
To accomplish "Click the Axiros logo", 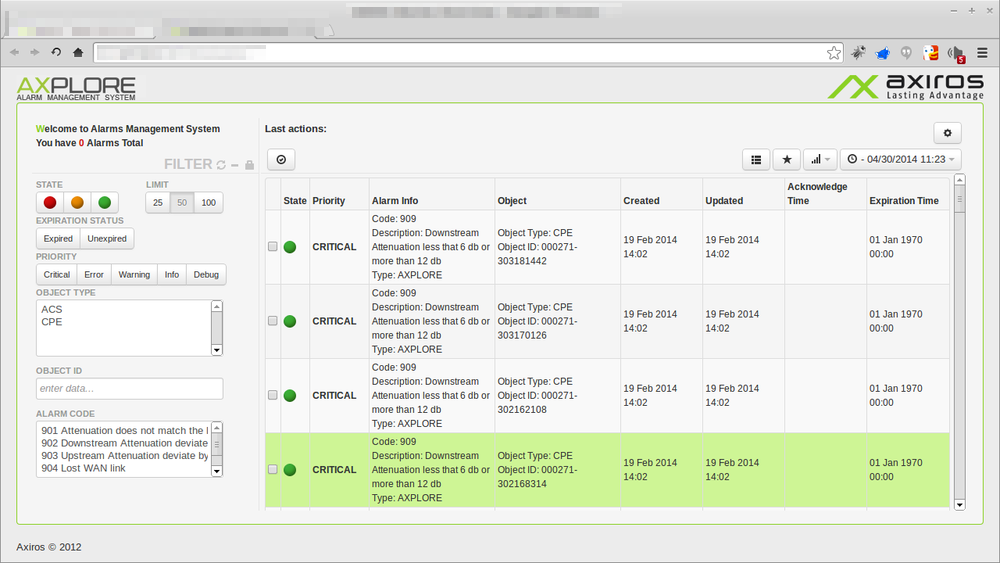I will tap(906, 87).
